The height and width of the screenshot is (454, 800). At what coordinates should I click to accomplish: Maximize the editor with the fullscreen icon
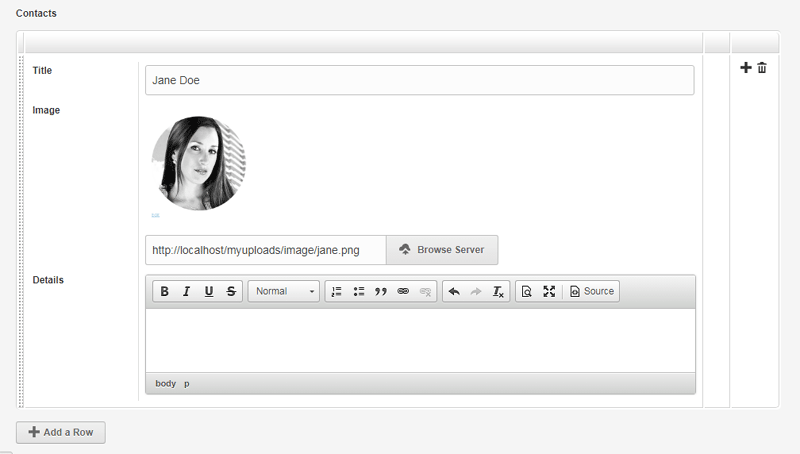(x=549, y=291)
